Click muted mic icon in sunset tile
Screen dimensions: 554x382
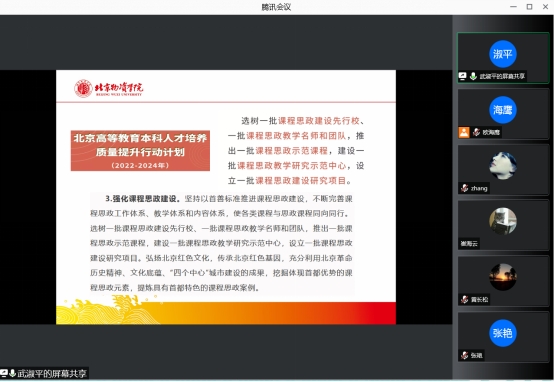tap(465, 300)
